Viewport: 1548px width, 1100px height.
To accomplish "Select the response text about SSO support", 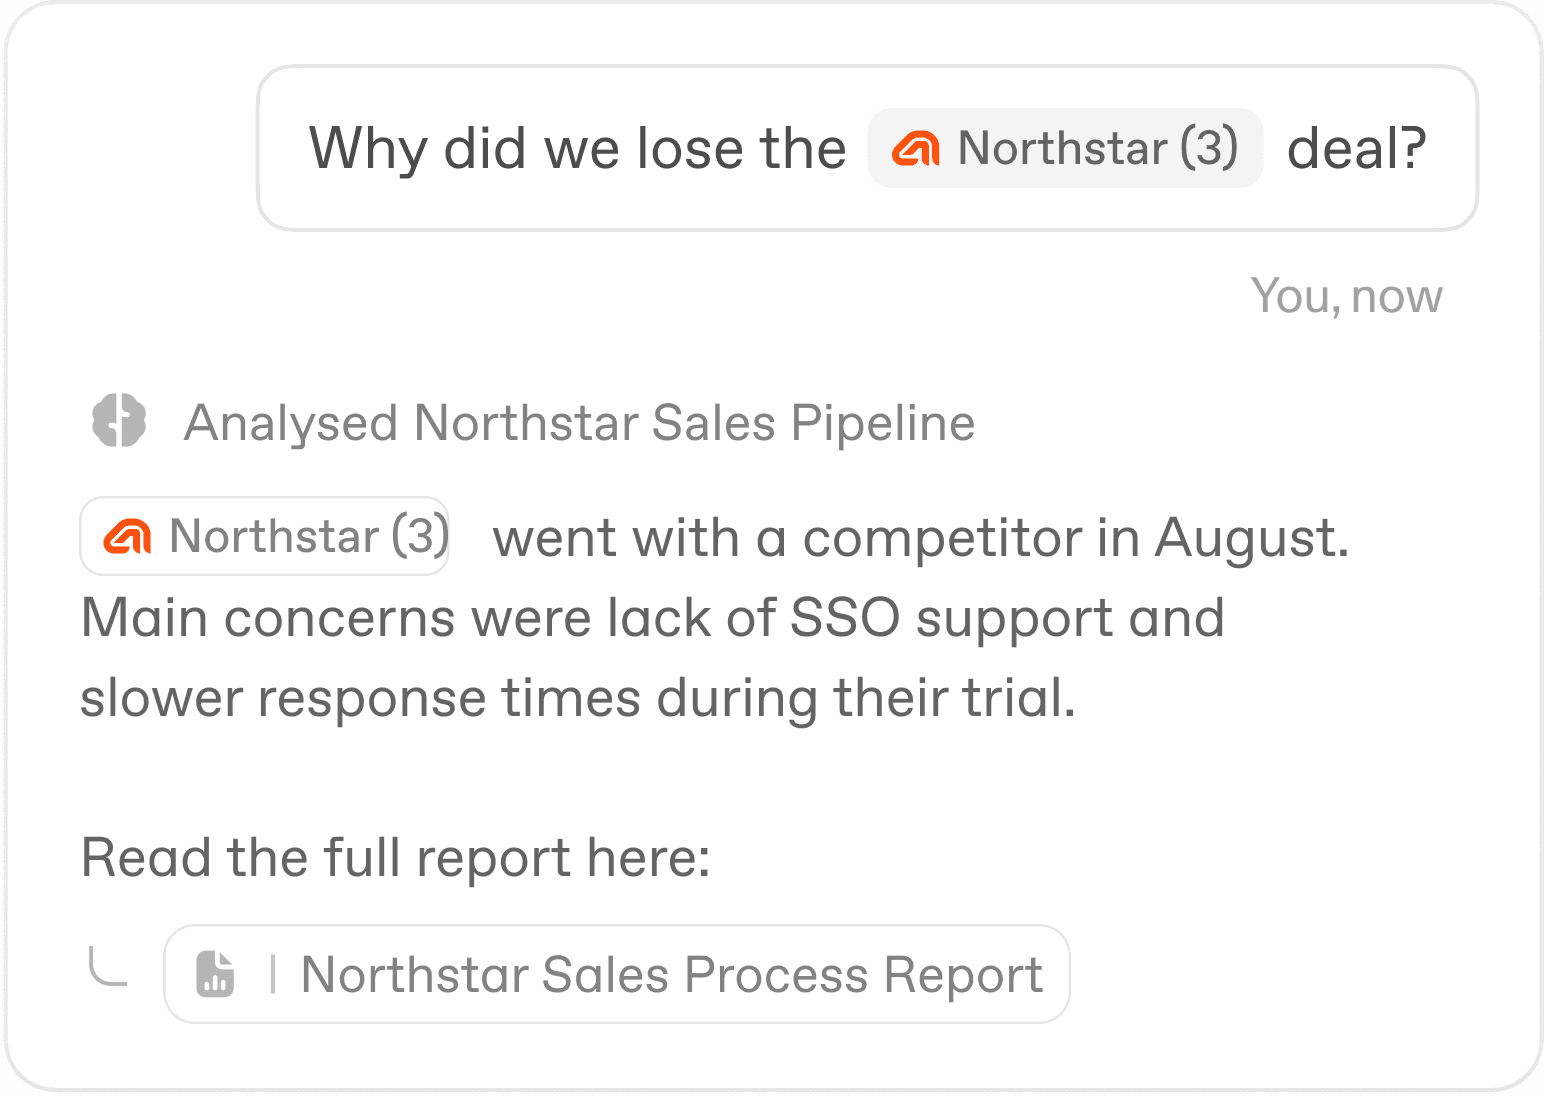I will [x=652, y=617].
